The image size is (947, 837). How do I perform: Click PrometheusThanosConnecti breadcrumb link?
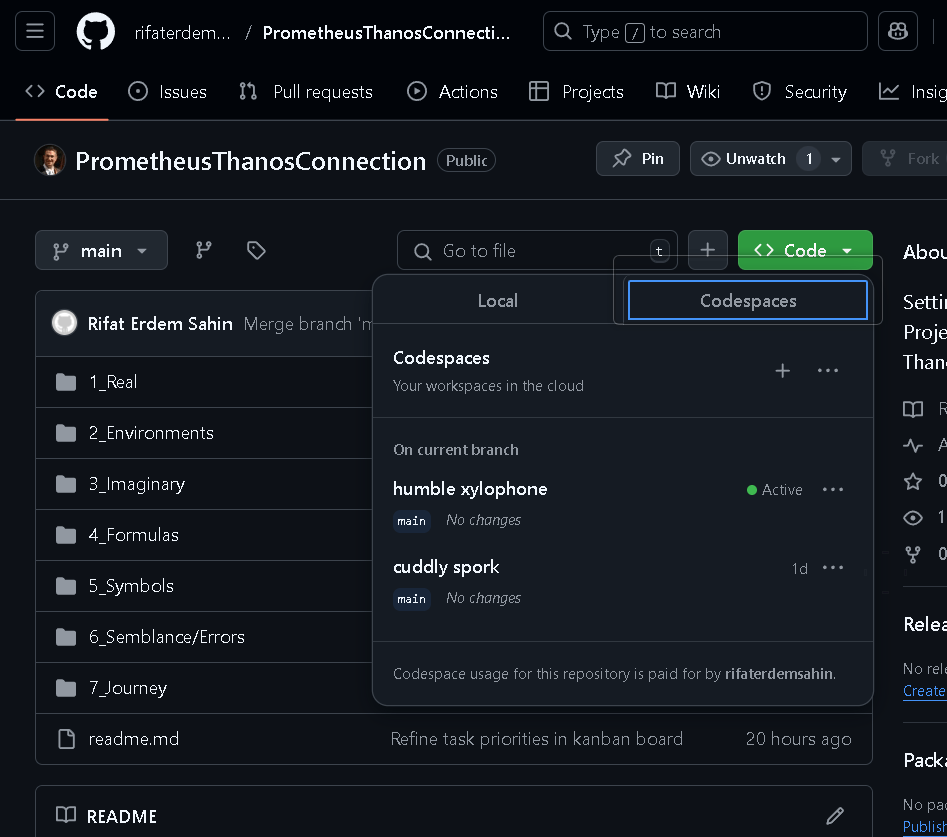coord(386,33)
